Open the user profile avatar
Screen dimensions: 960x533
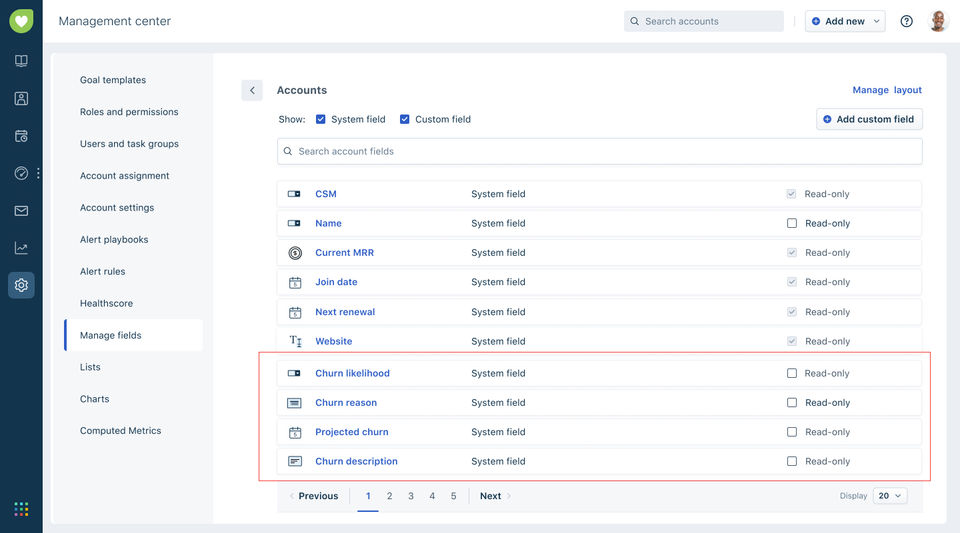[x=938, y=21]
